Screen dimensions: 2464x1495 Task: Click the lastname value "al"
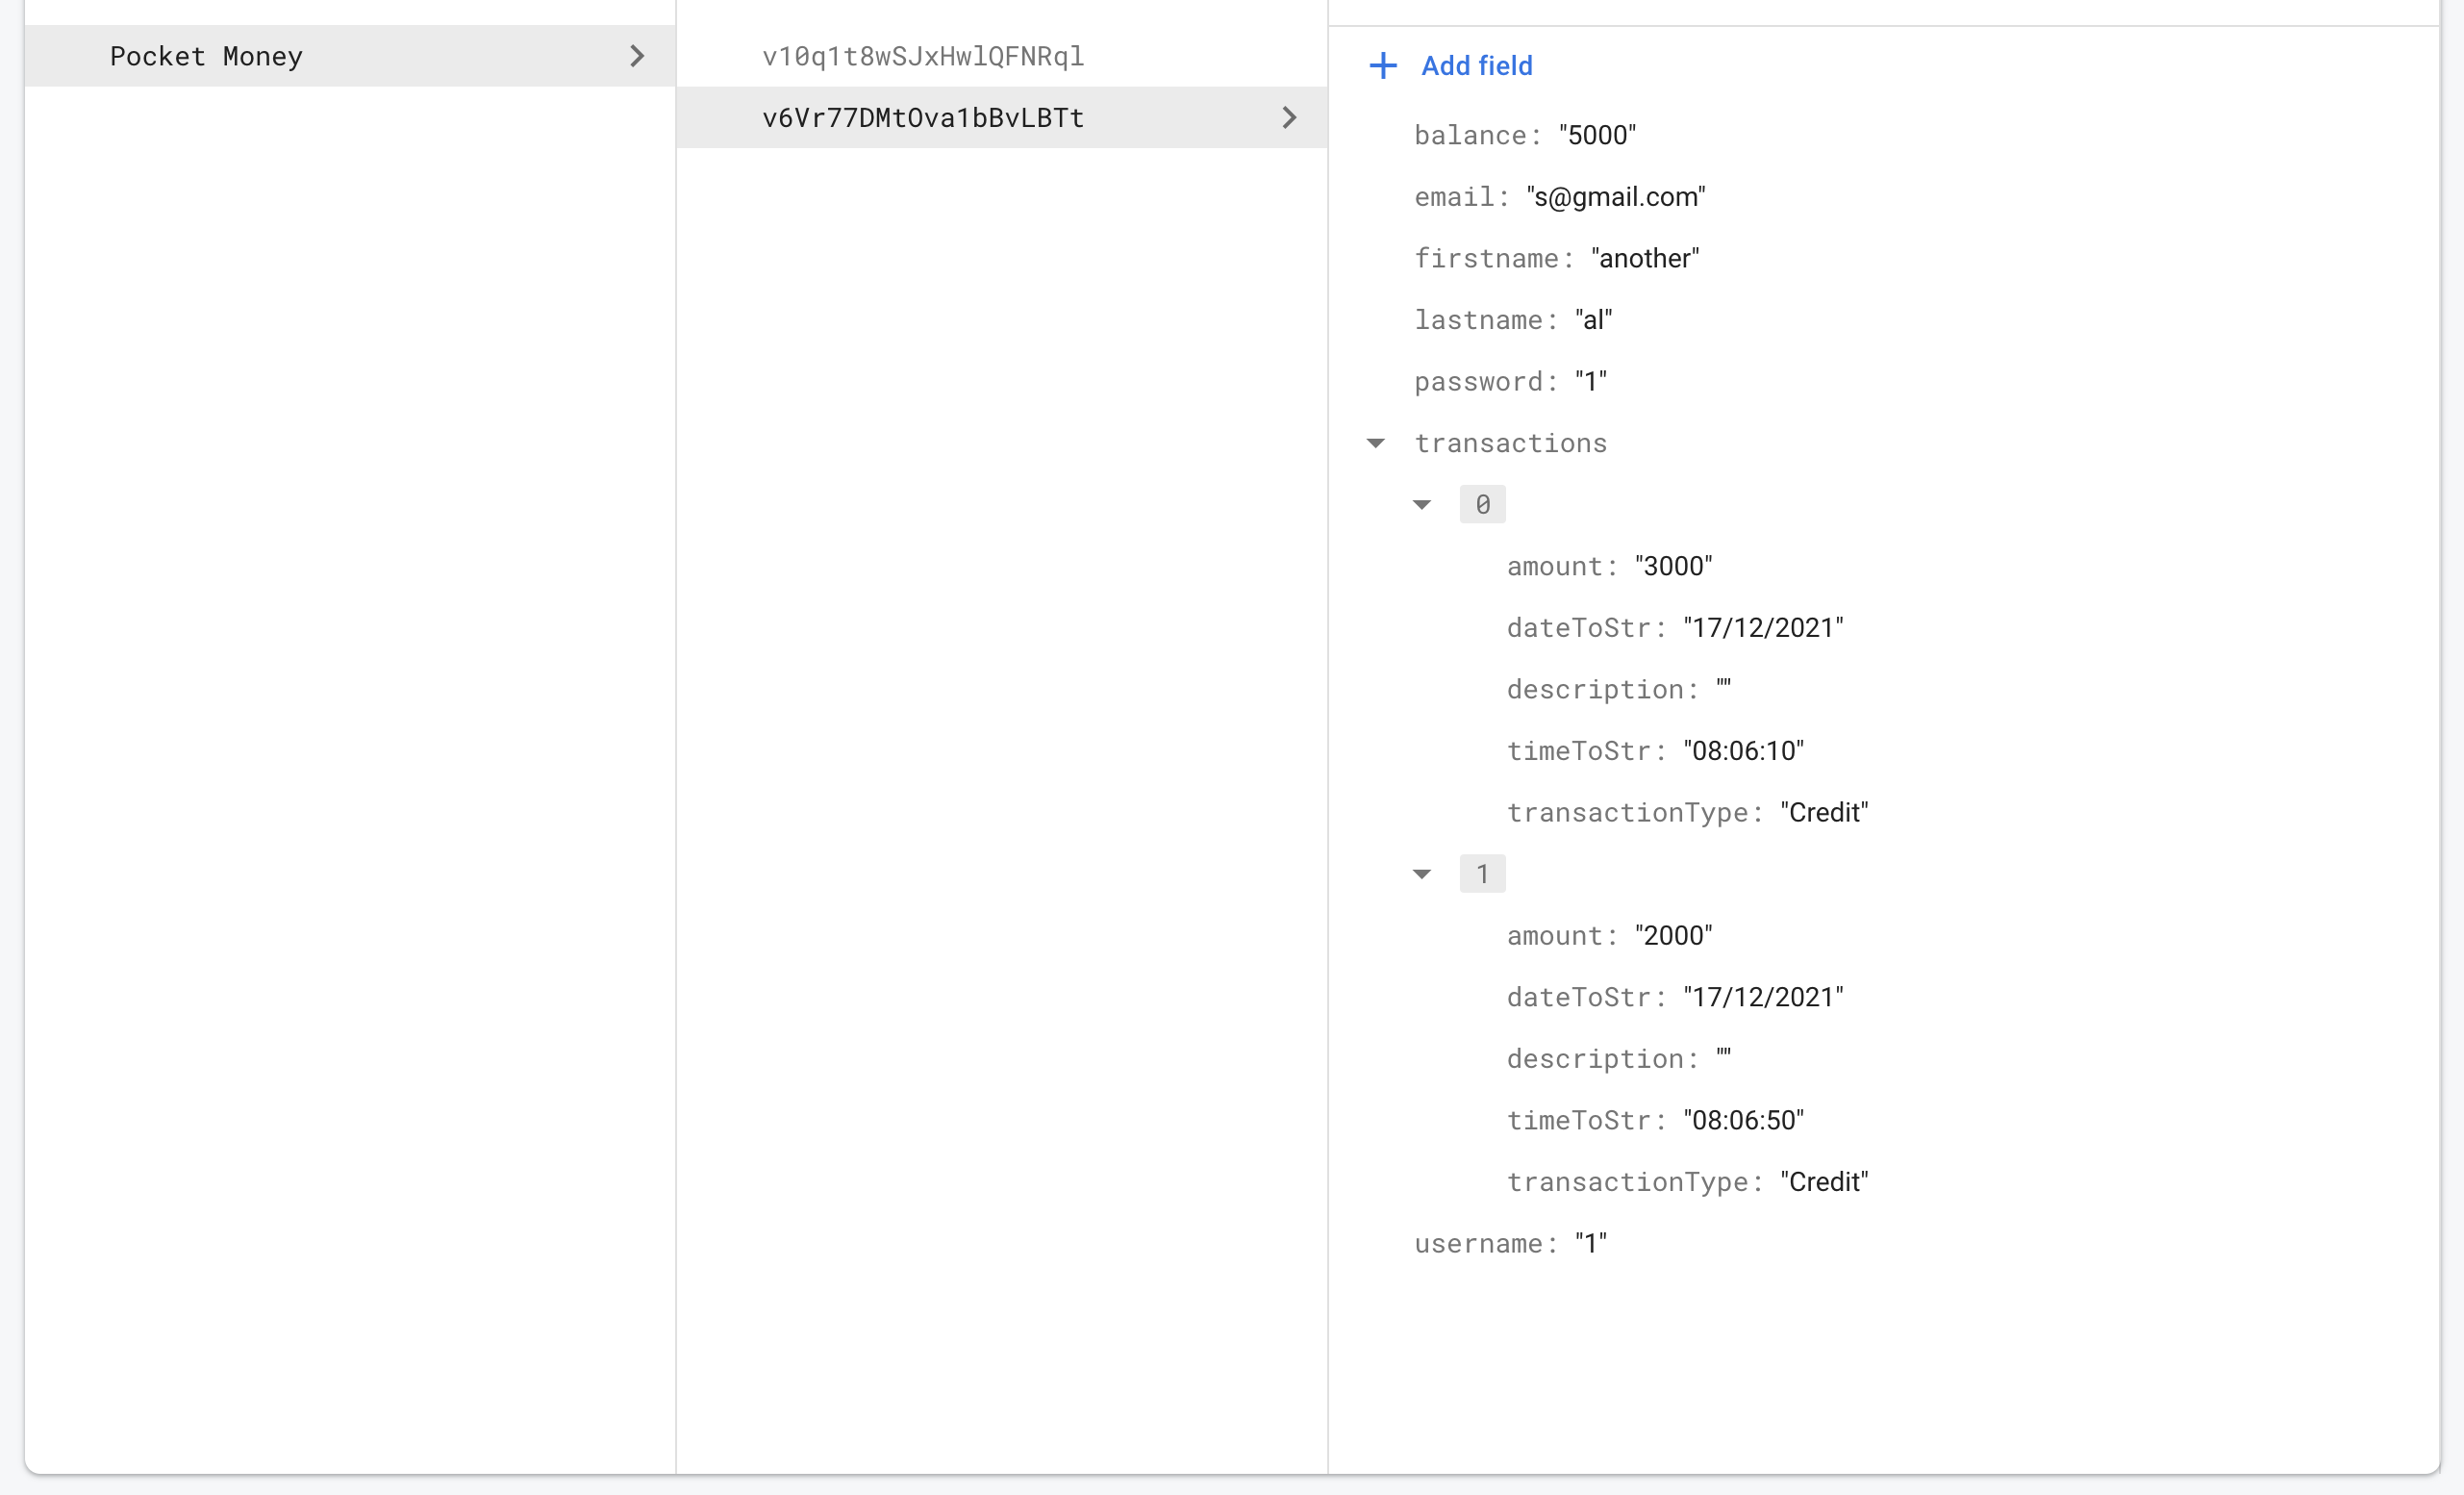click(x=1593, y=320)
